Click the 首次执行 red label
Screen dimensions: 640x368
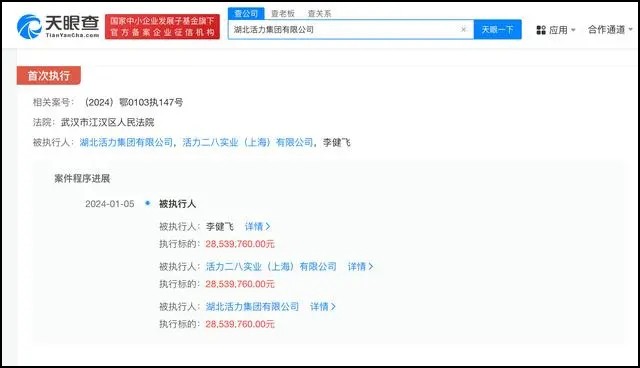tap(49, 75)
